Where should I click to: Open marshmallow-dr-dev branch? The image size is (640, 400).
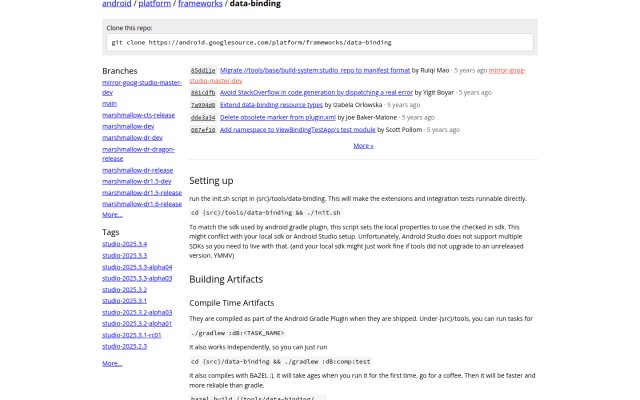point(132,138)
